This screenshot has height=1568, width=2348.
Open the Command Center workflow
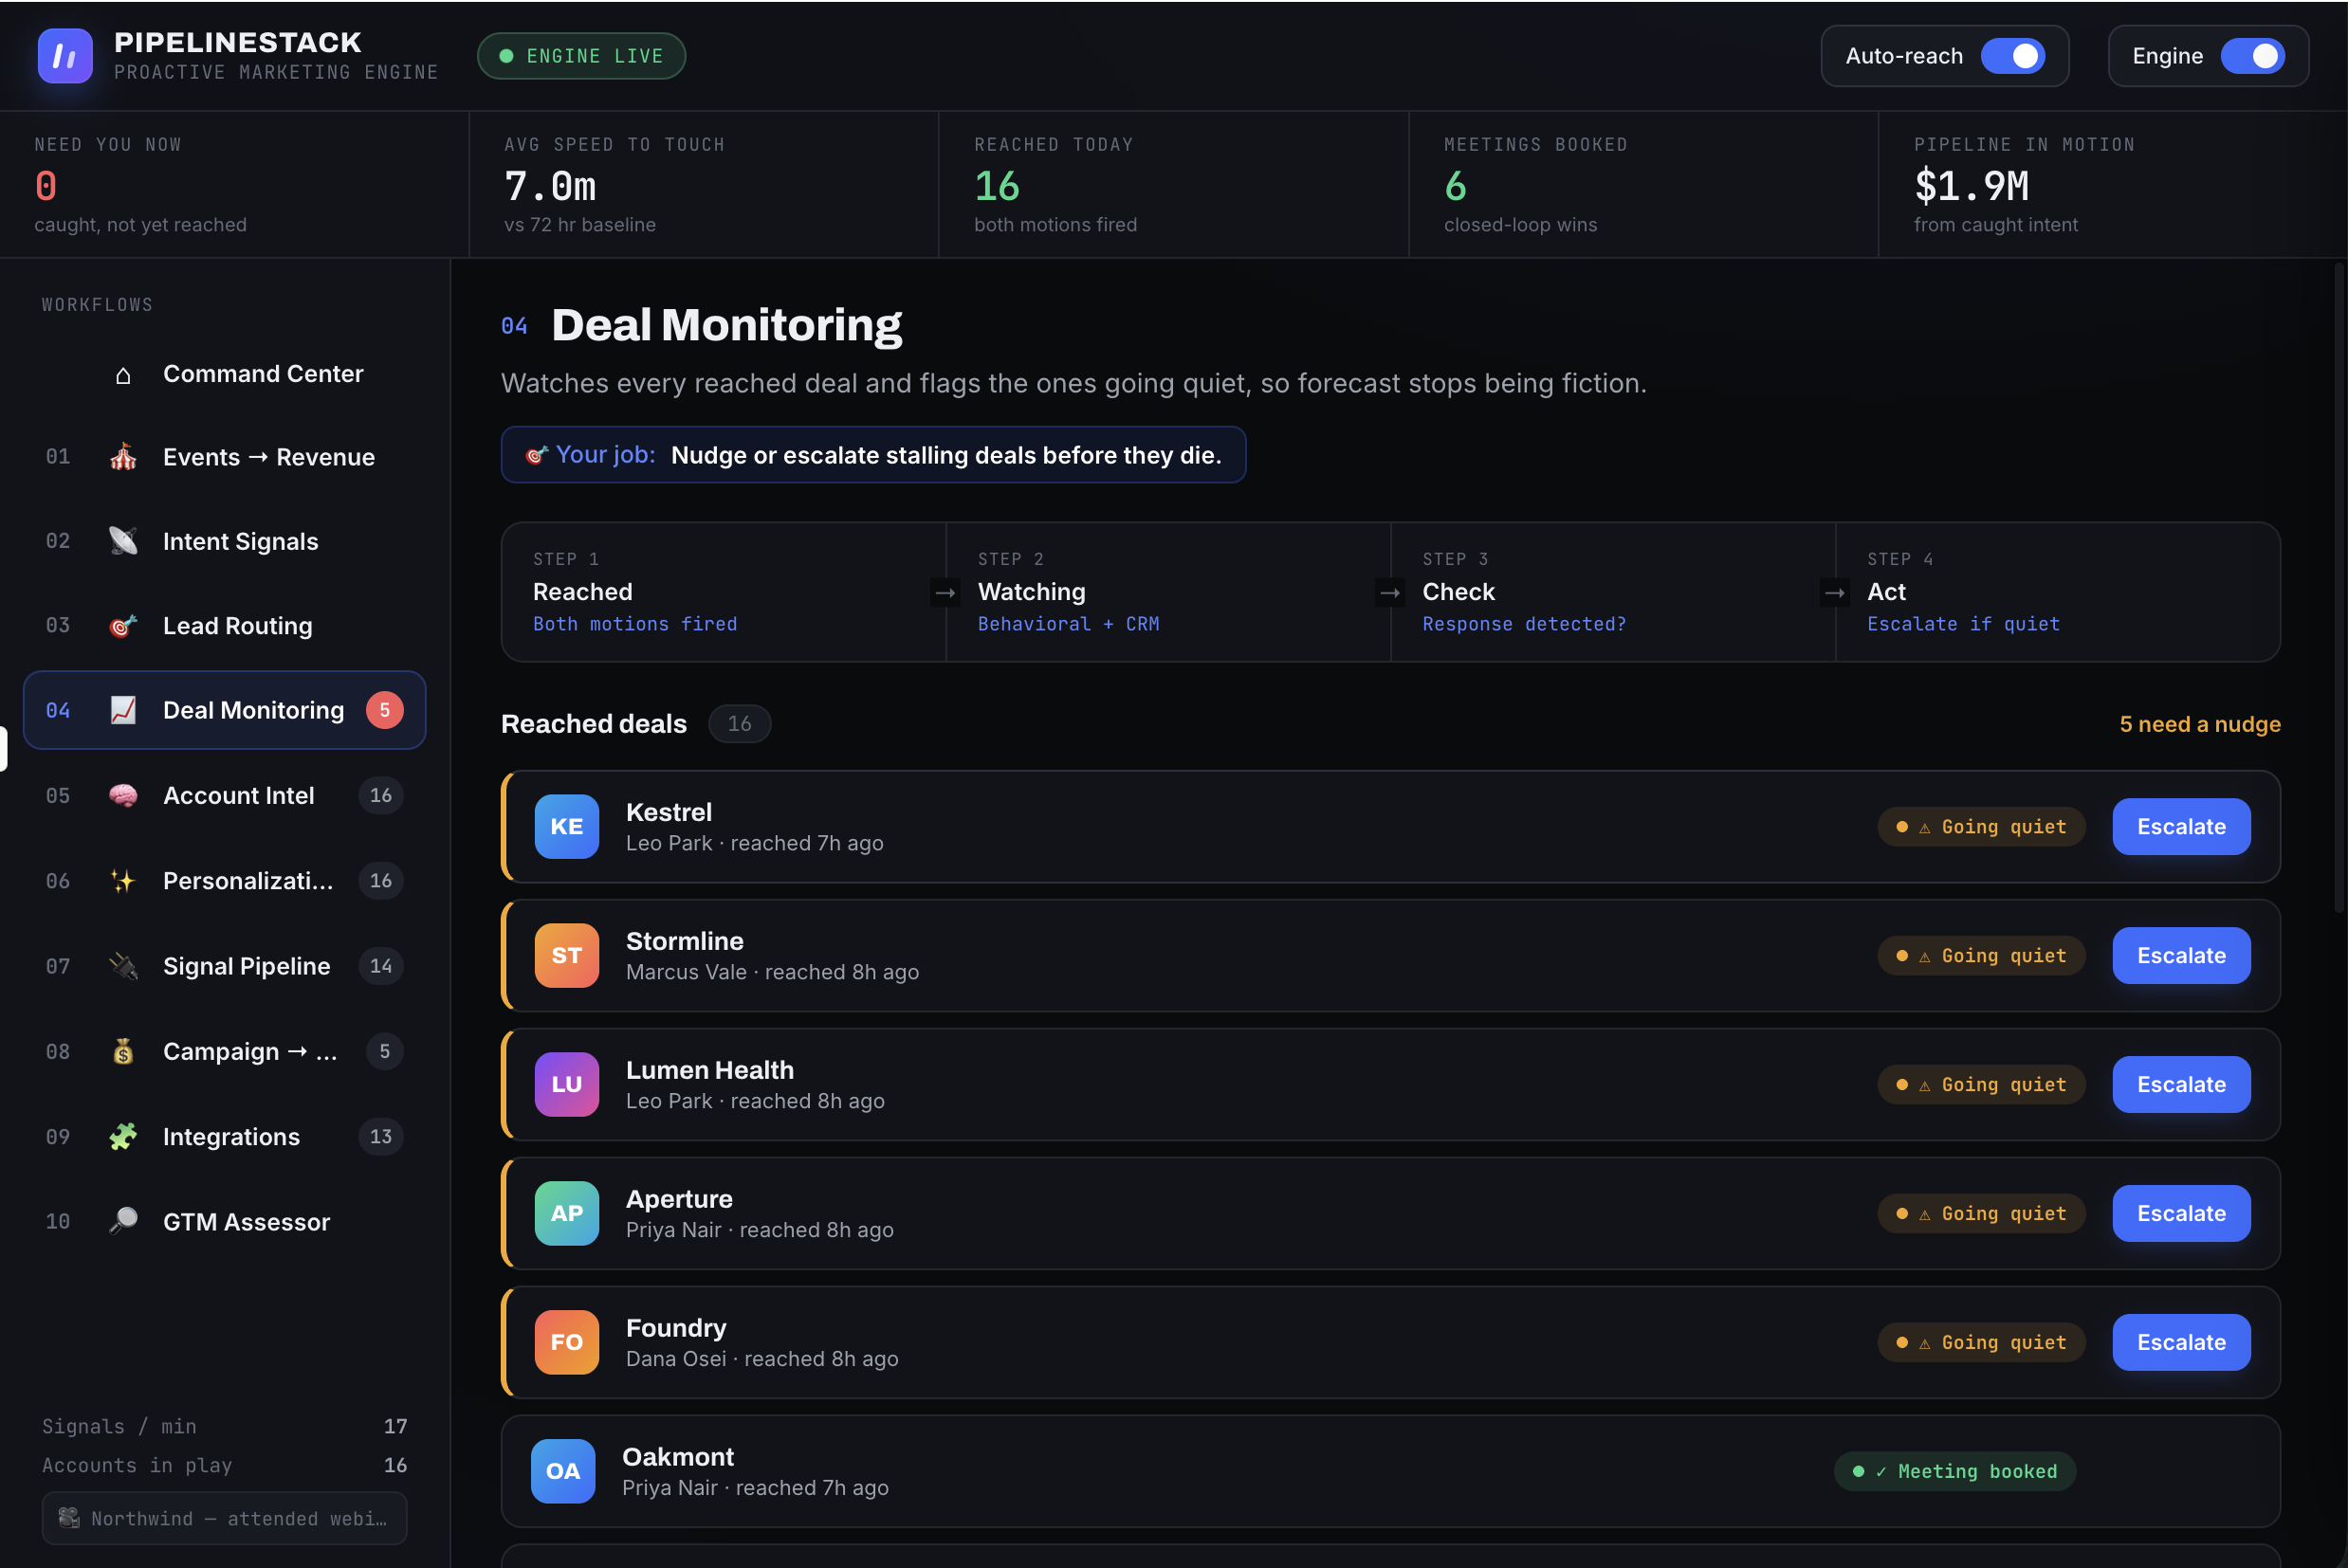pos(225,374)
